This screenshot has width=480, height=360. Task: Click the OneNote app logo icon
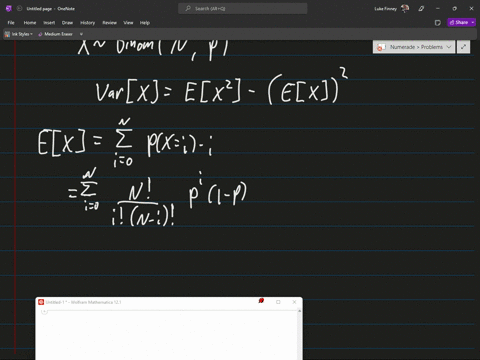(x=9, y=9)
